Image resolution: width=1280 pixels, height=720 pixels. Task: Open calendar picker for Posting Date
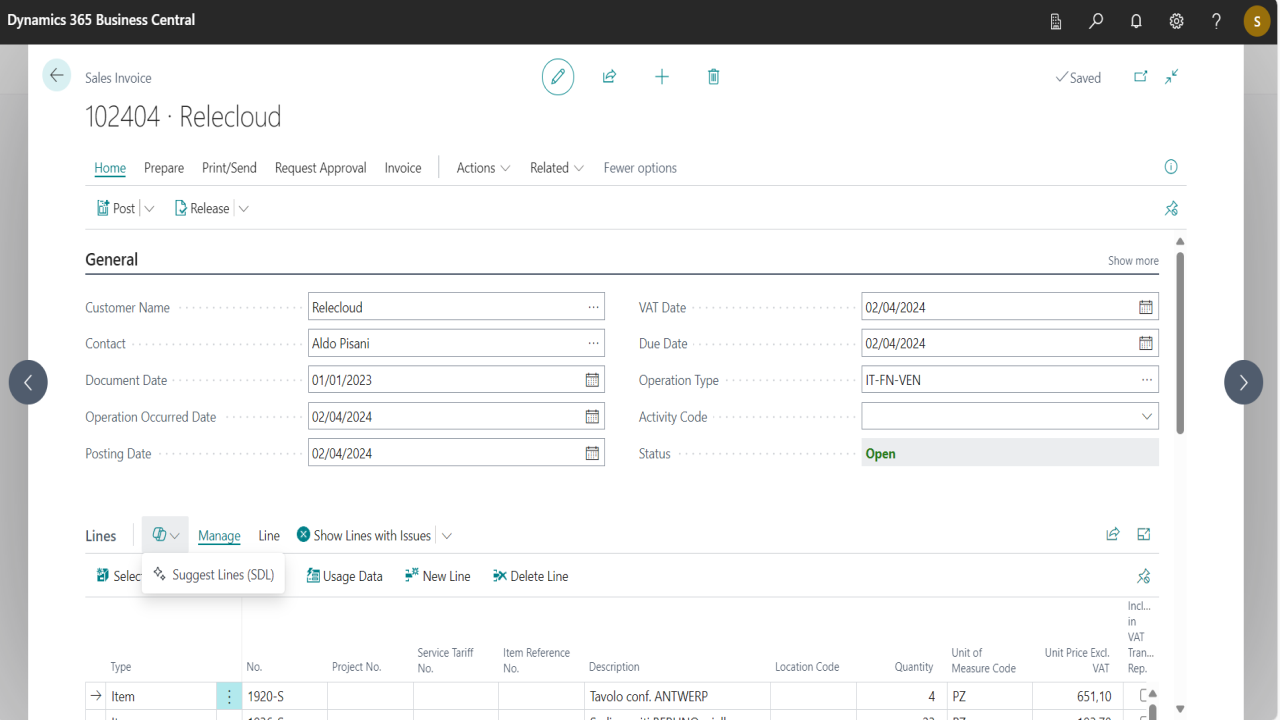(x=592, y=453)
